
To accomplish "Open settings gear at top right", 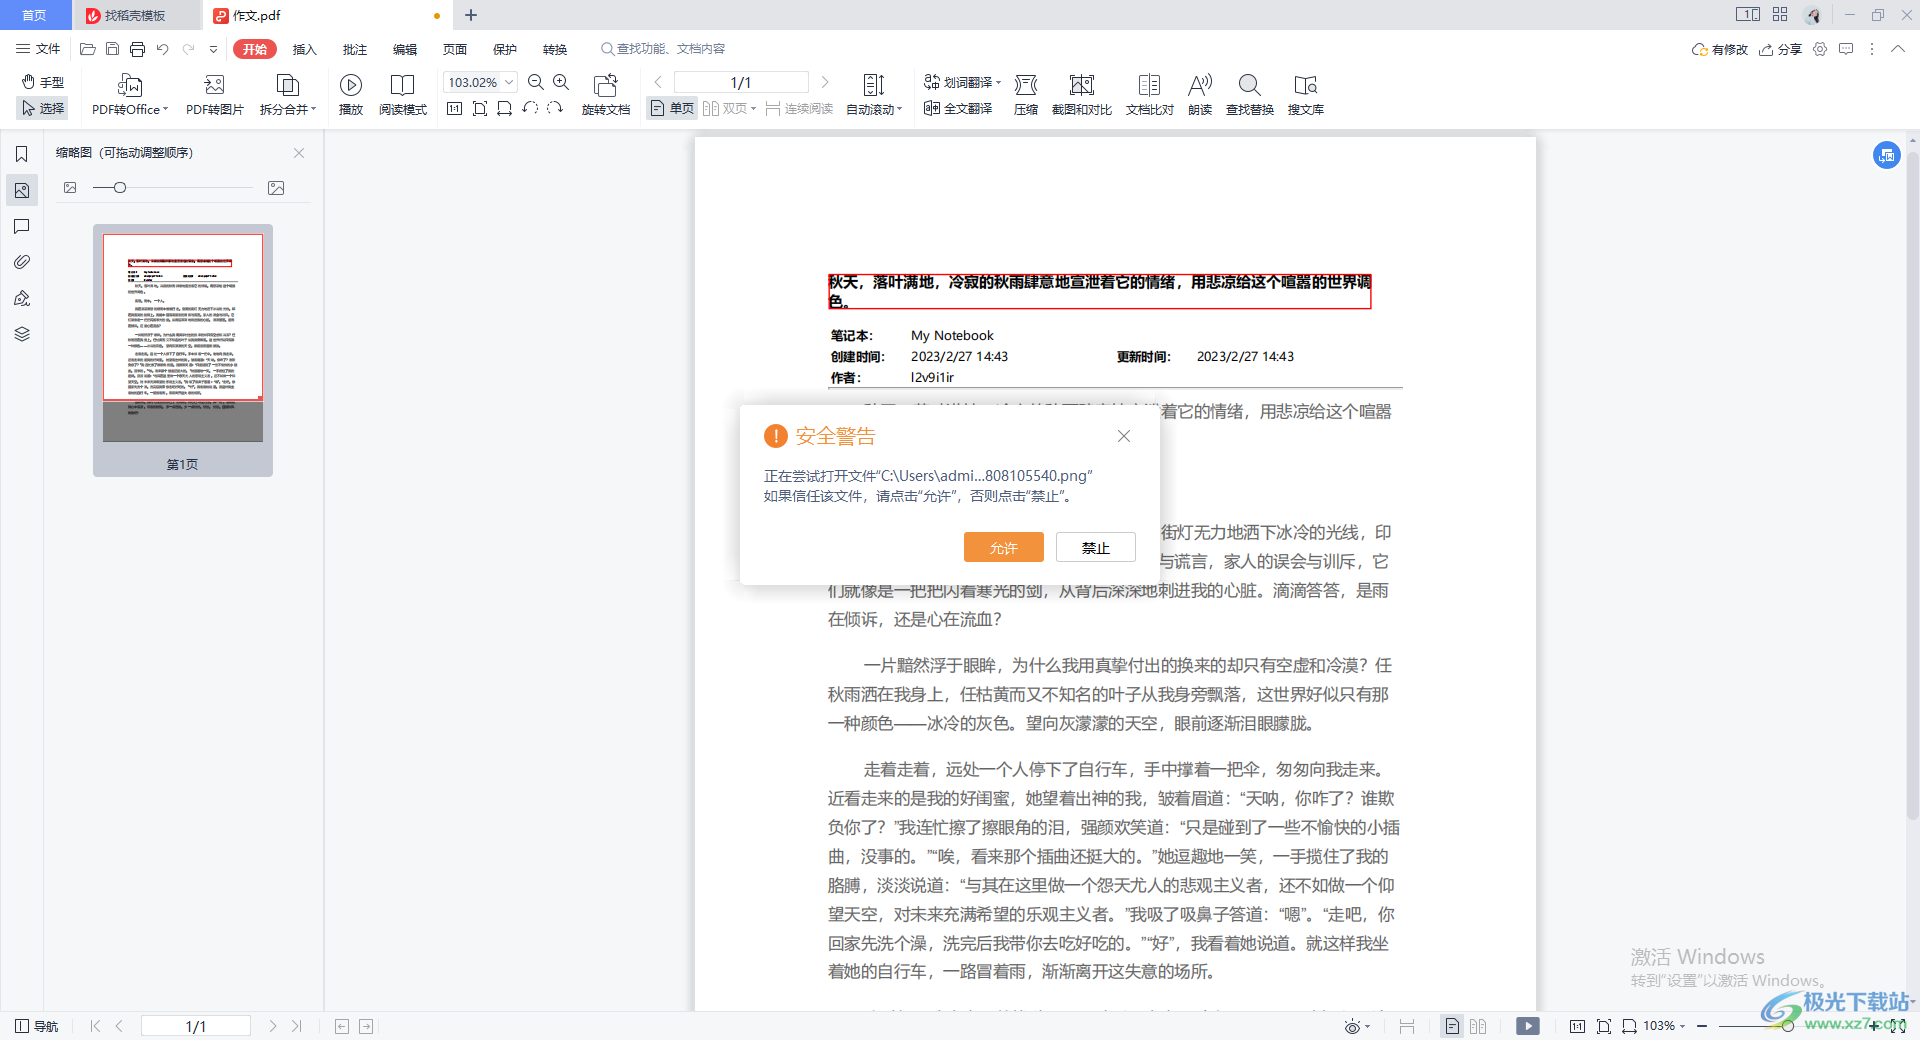I will point(1820,49).
